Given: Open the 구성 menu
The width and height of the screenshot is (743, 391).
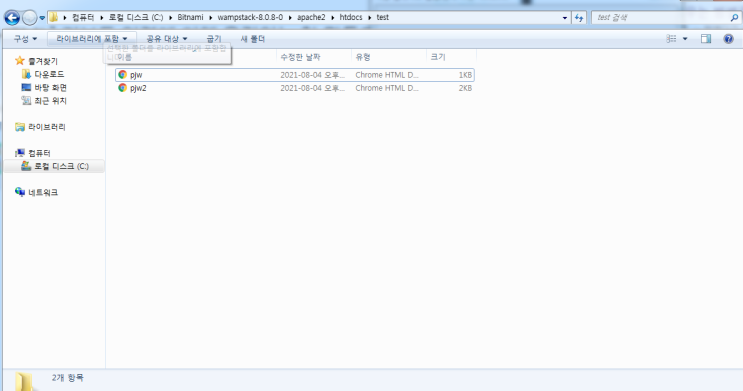Looking at the screenshot, I should (x=25, y=39).
